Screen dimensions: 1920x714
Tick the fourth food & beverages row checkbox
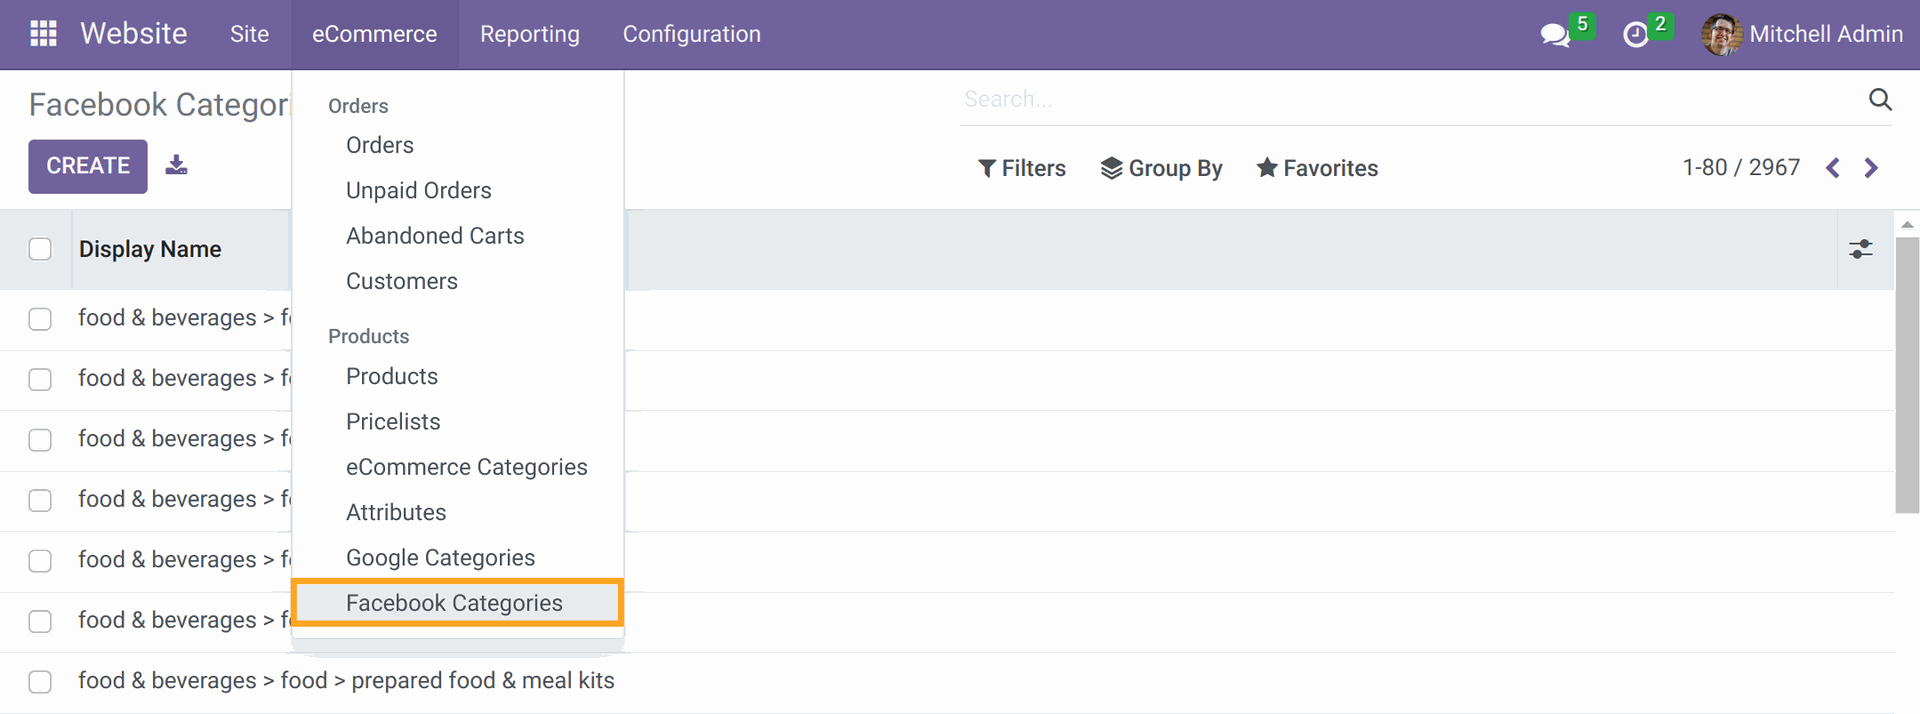(x=40, y=500)
